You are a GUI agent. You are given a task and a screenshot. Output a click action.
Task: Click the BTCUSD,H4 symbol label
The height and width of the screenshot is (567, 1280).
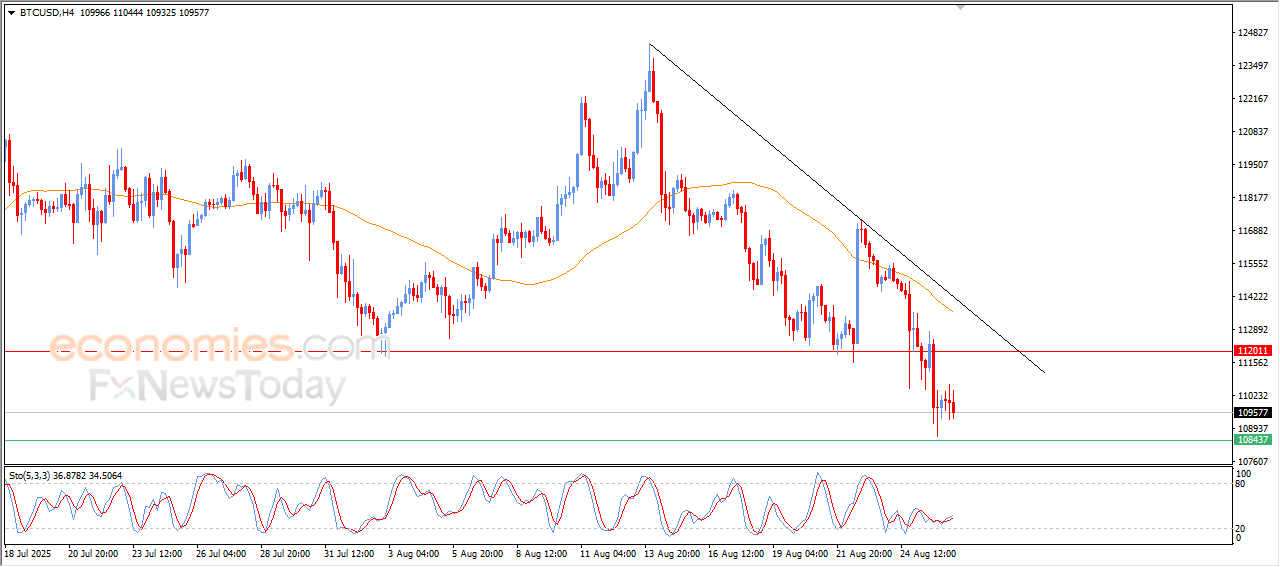47,12
